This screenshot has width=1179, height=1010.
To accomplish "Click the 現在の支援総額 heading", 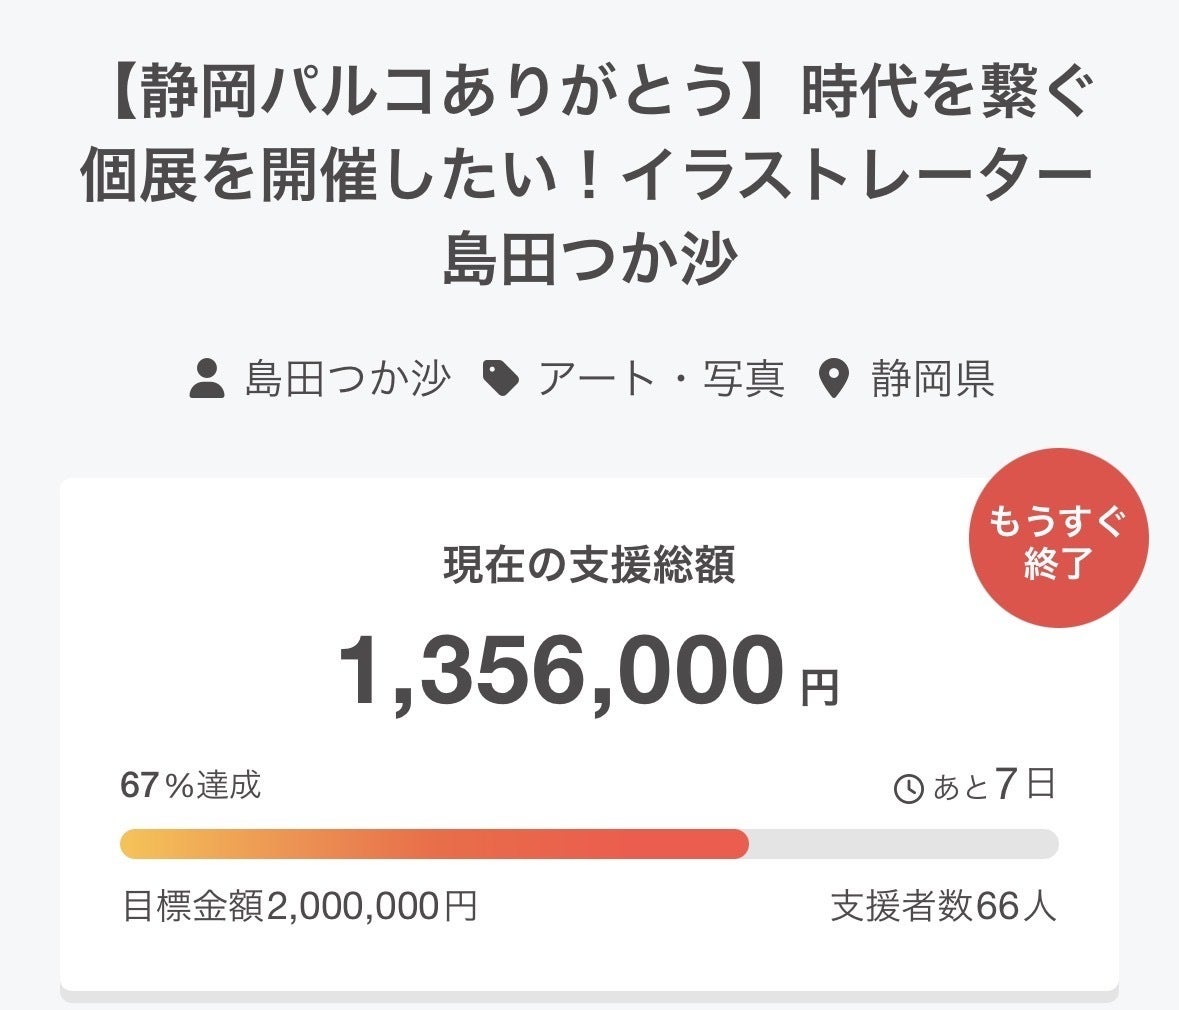I will [x=589, y=565].
